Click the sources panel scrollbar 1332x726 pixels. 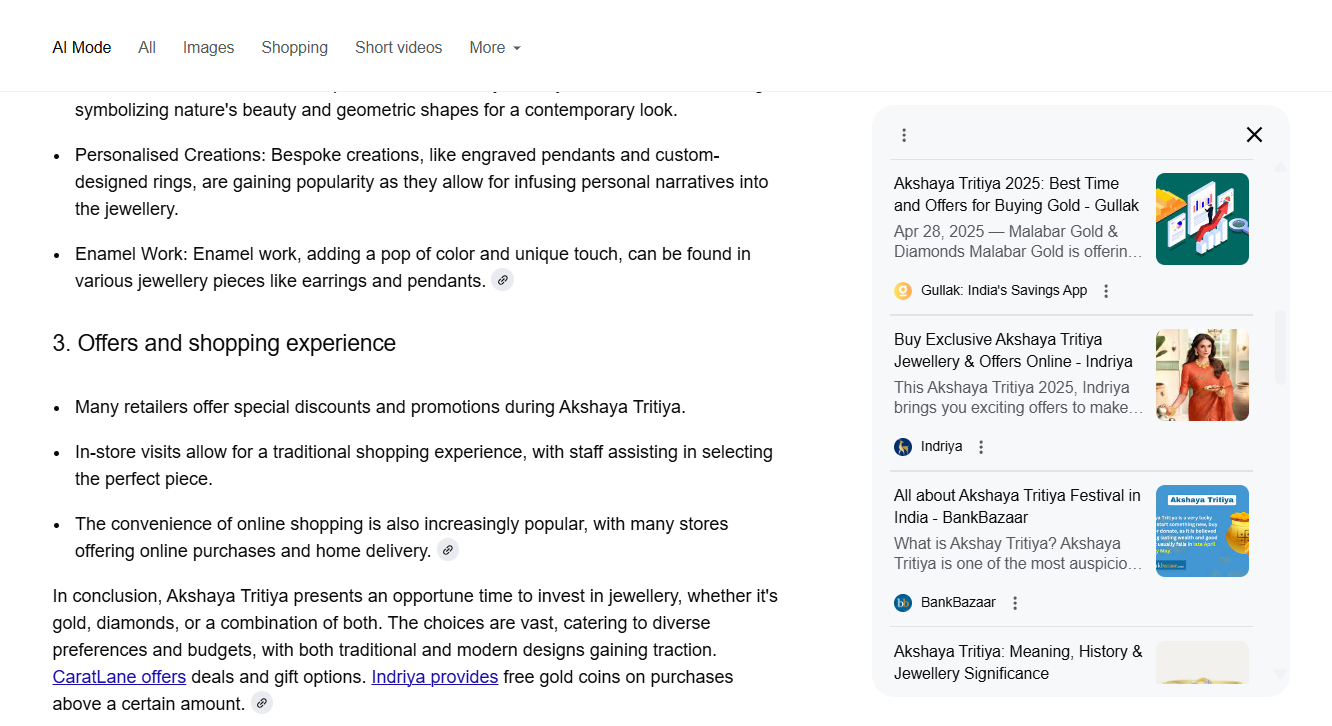pyautogui.click(x=1280, y=347)
